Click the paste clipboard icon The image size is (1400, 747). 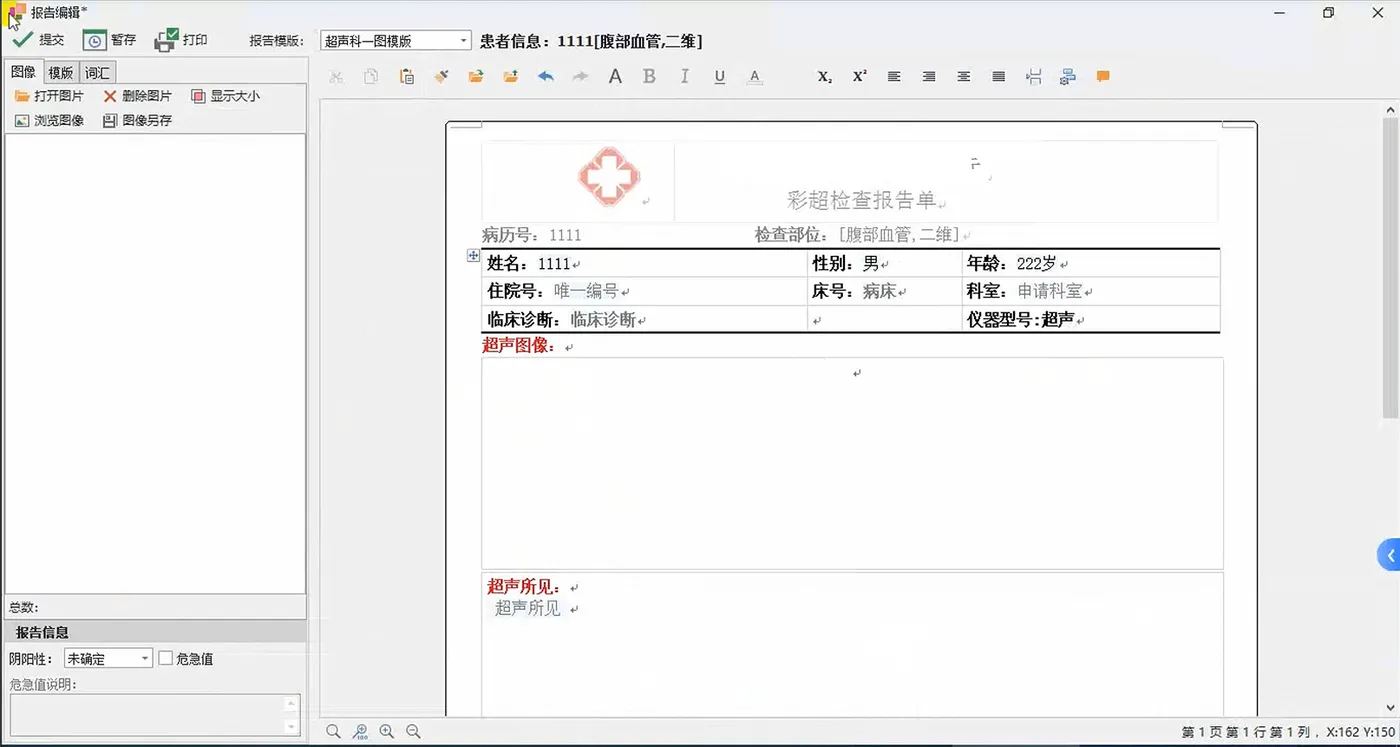click(x=406, y=76)
